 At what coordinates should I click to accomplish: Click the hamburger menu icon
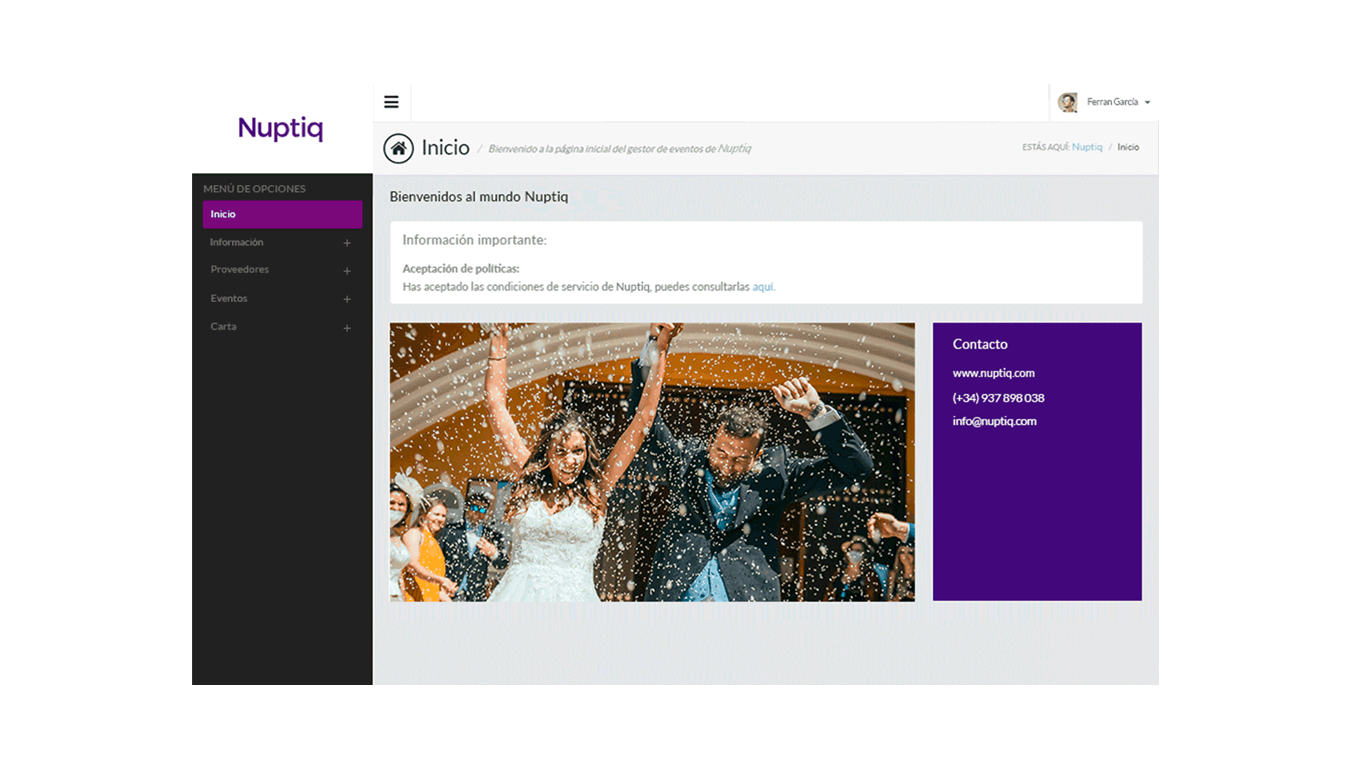tap(391, 101)
